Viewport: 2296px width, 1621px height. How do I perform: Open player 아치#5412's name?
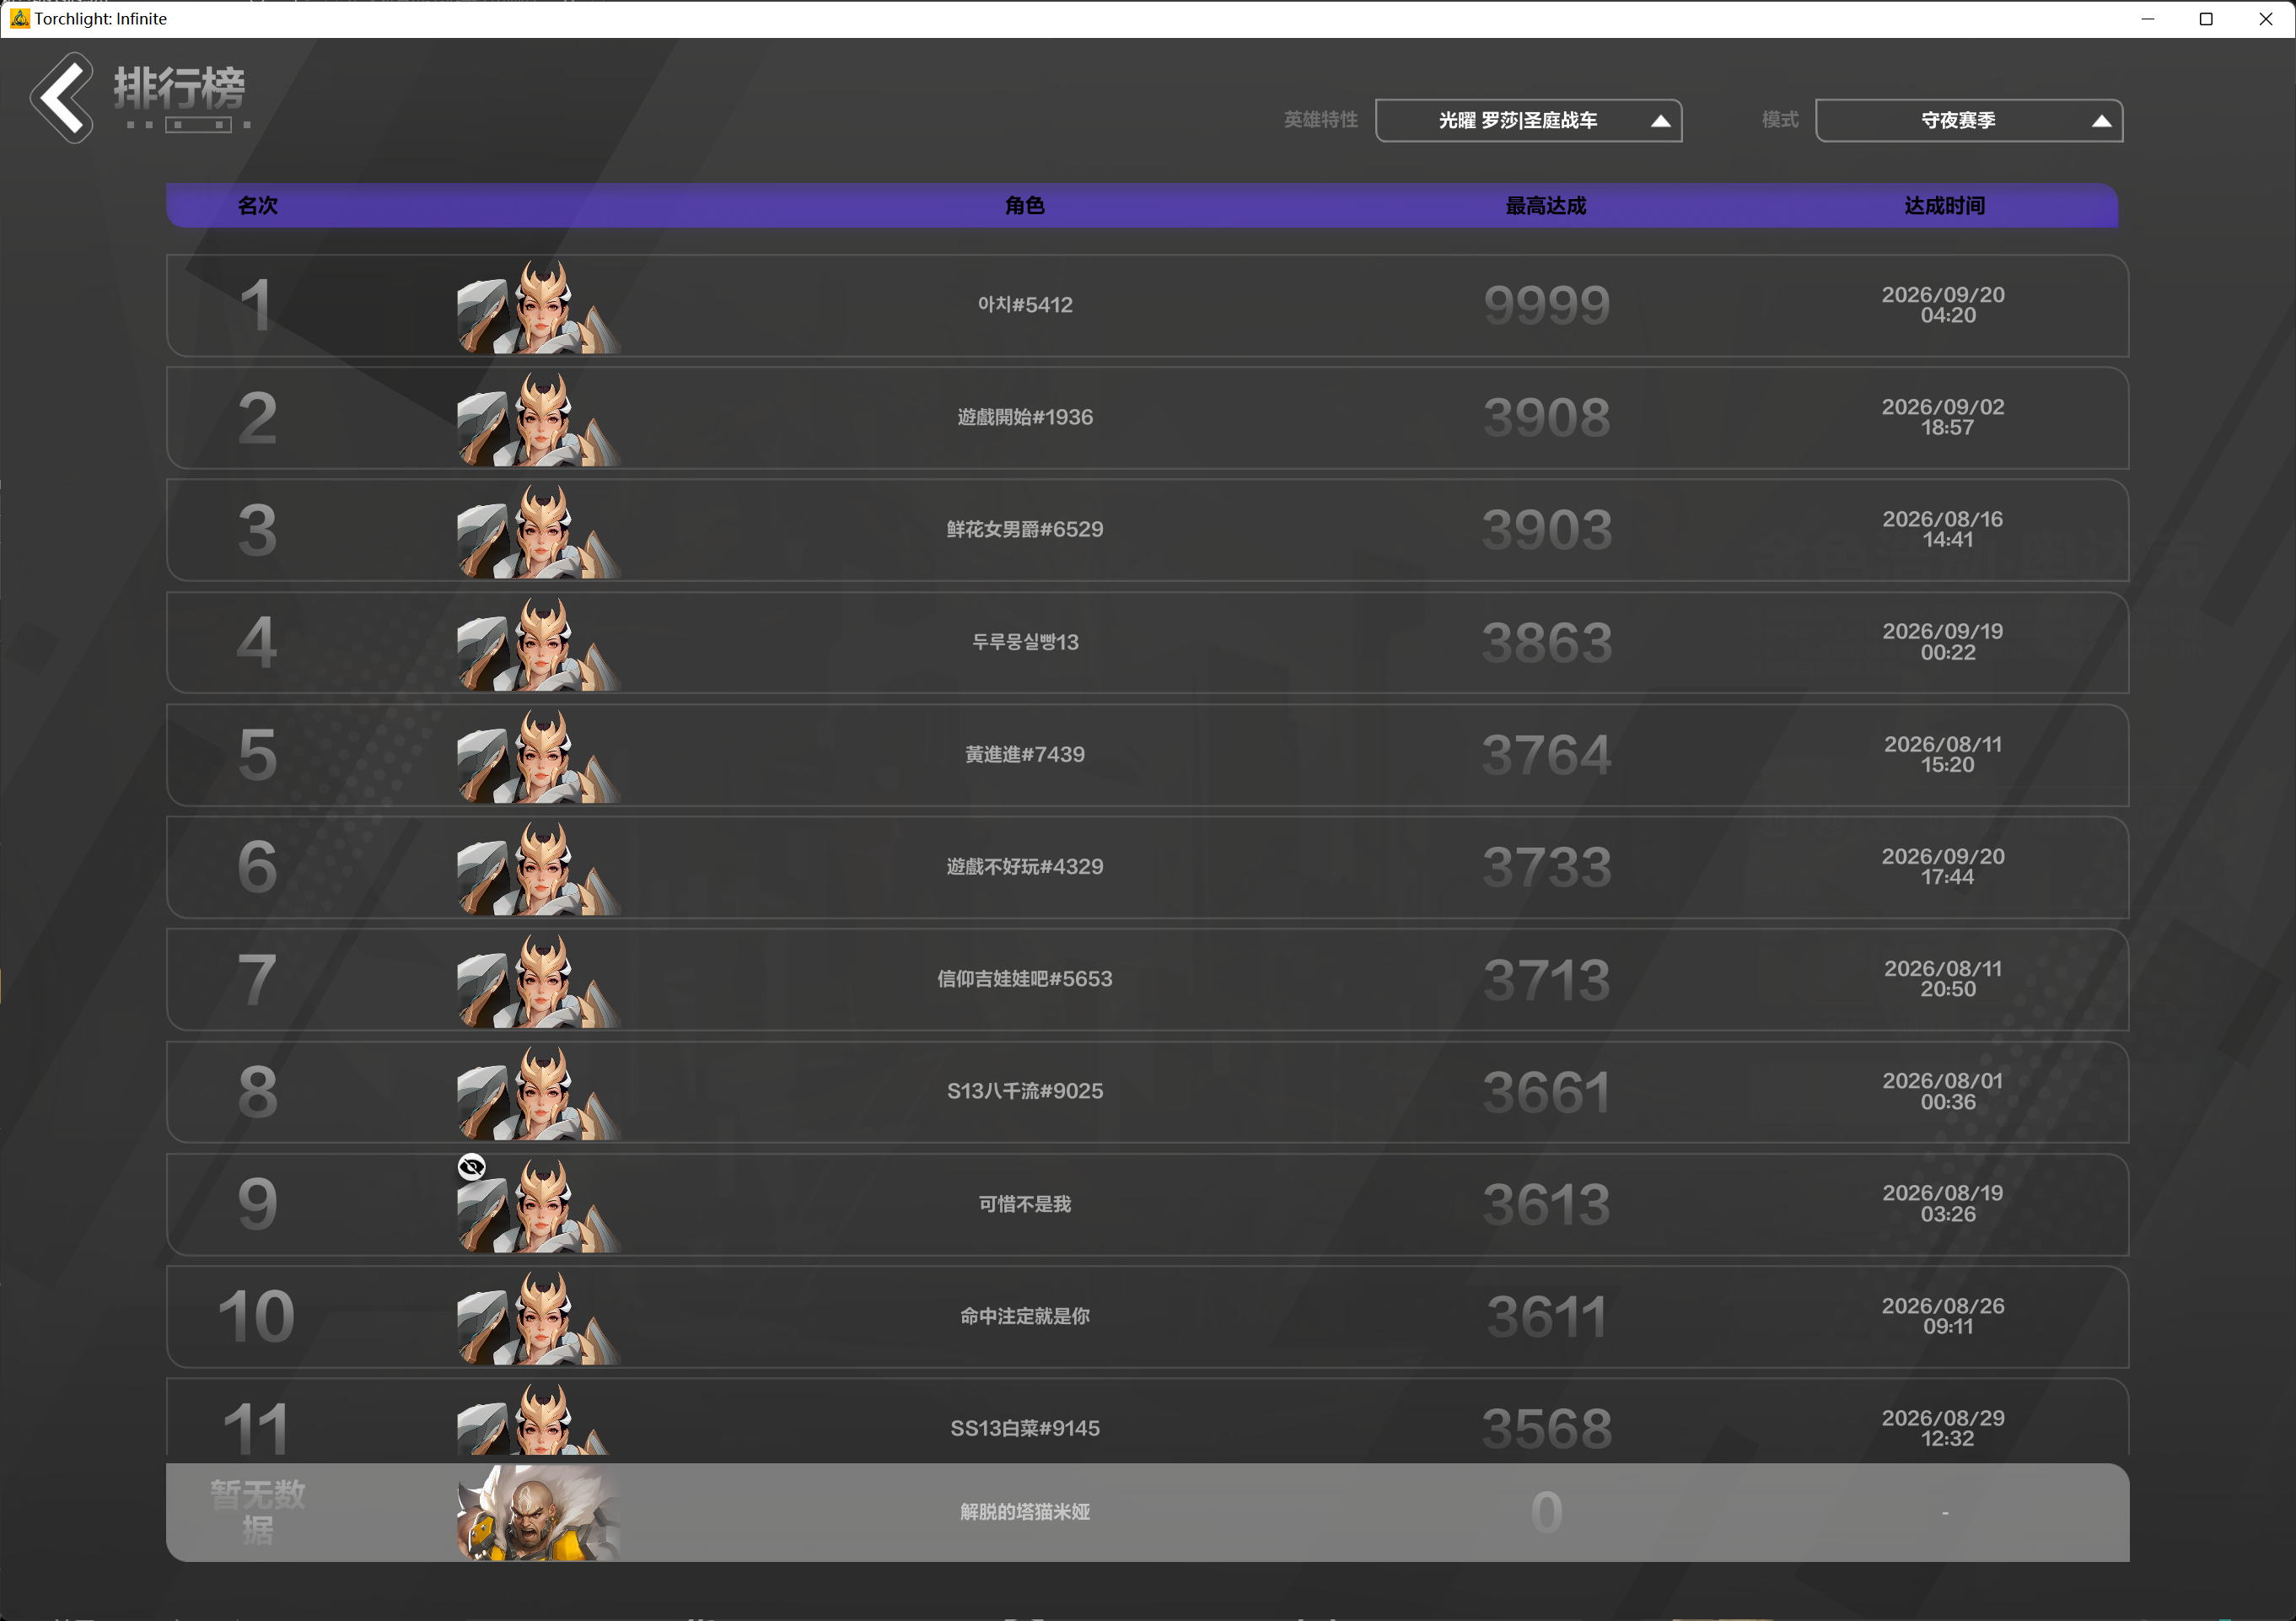coord(1025,305)
